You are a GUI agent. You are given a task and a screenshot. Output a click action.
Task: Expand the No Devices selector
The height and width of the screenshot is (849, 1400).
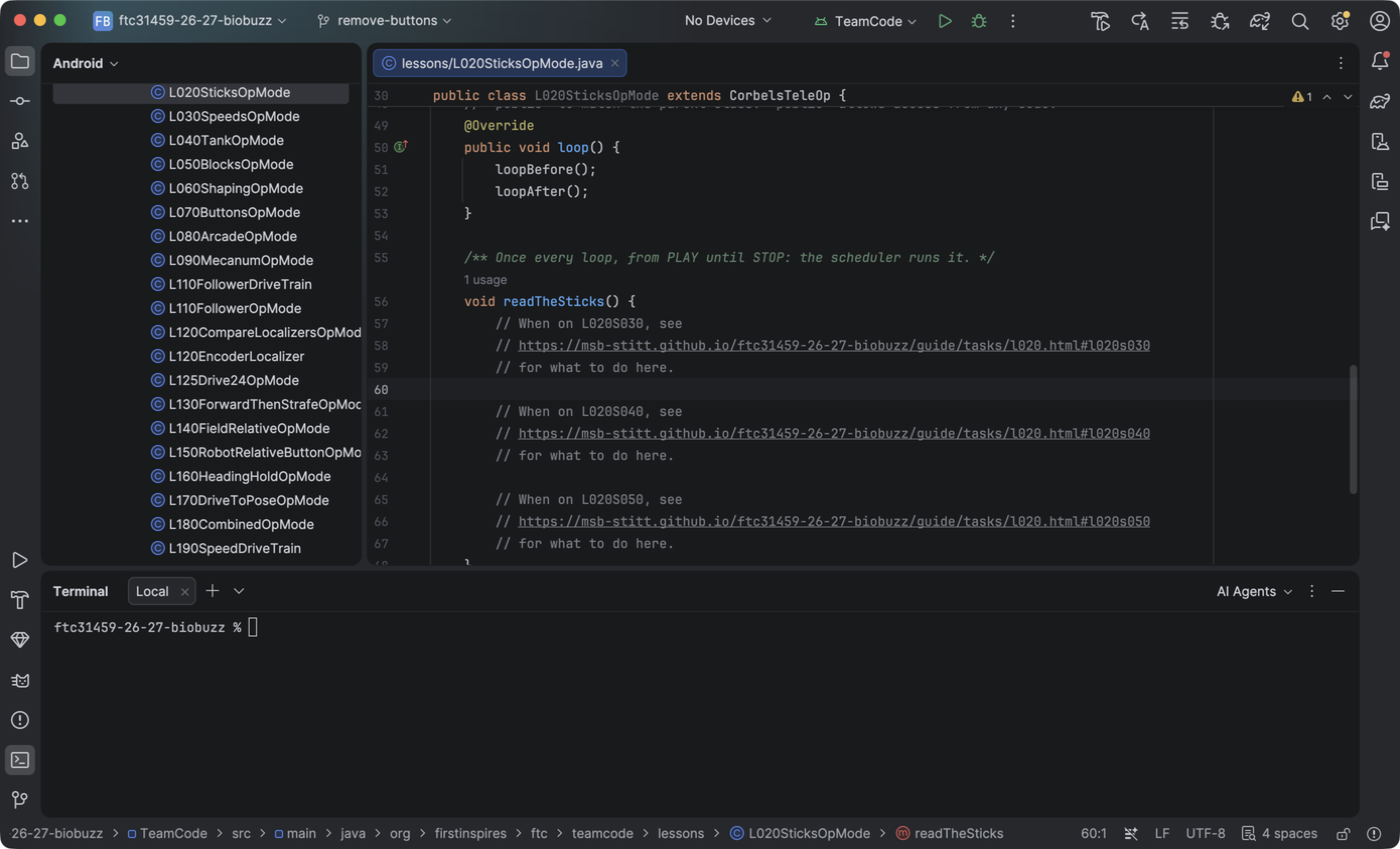click(x=728, y=21)
